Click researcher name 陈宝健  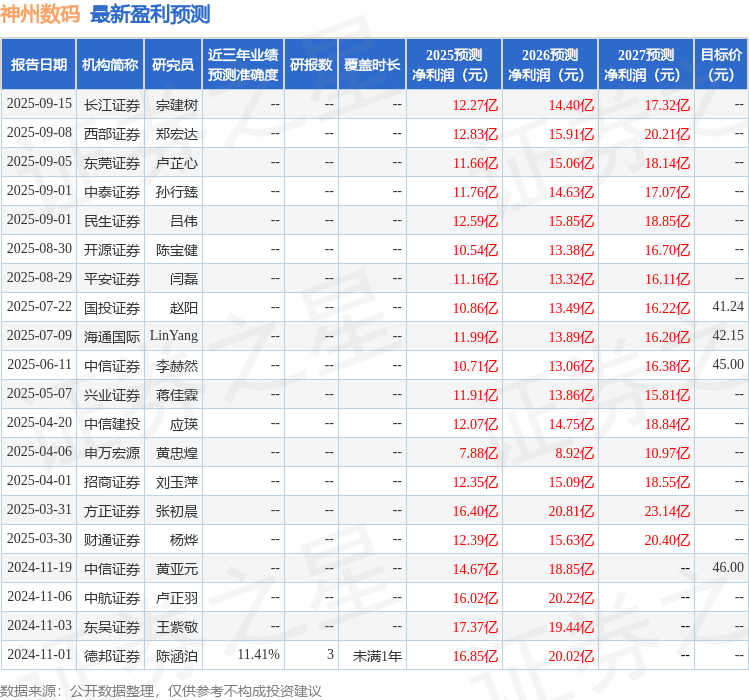177,250
